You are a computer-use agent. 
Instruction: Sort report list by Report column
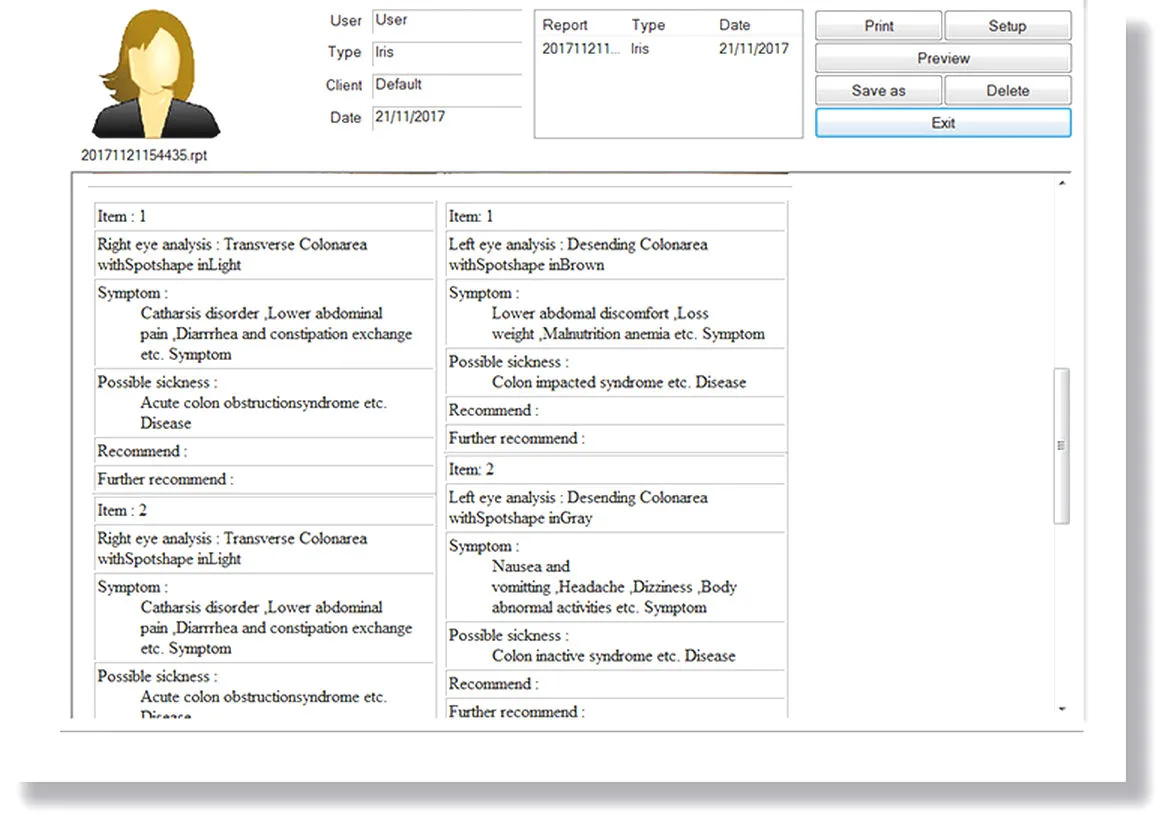point(564,25)
